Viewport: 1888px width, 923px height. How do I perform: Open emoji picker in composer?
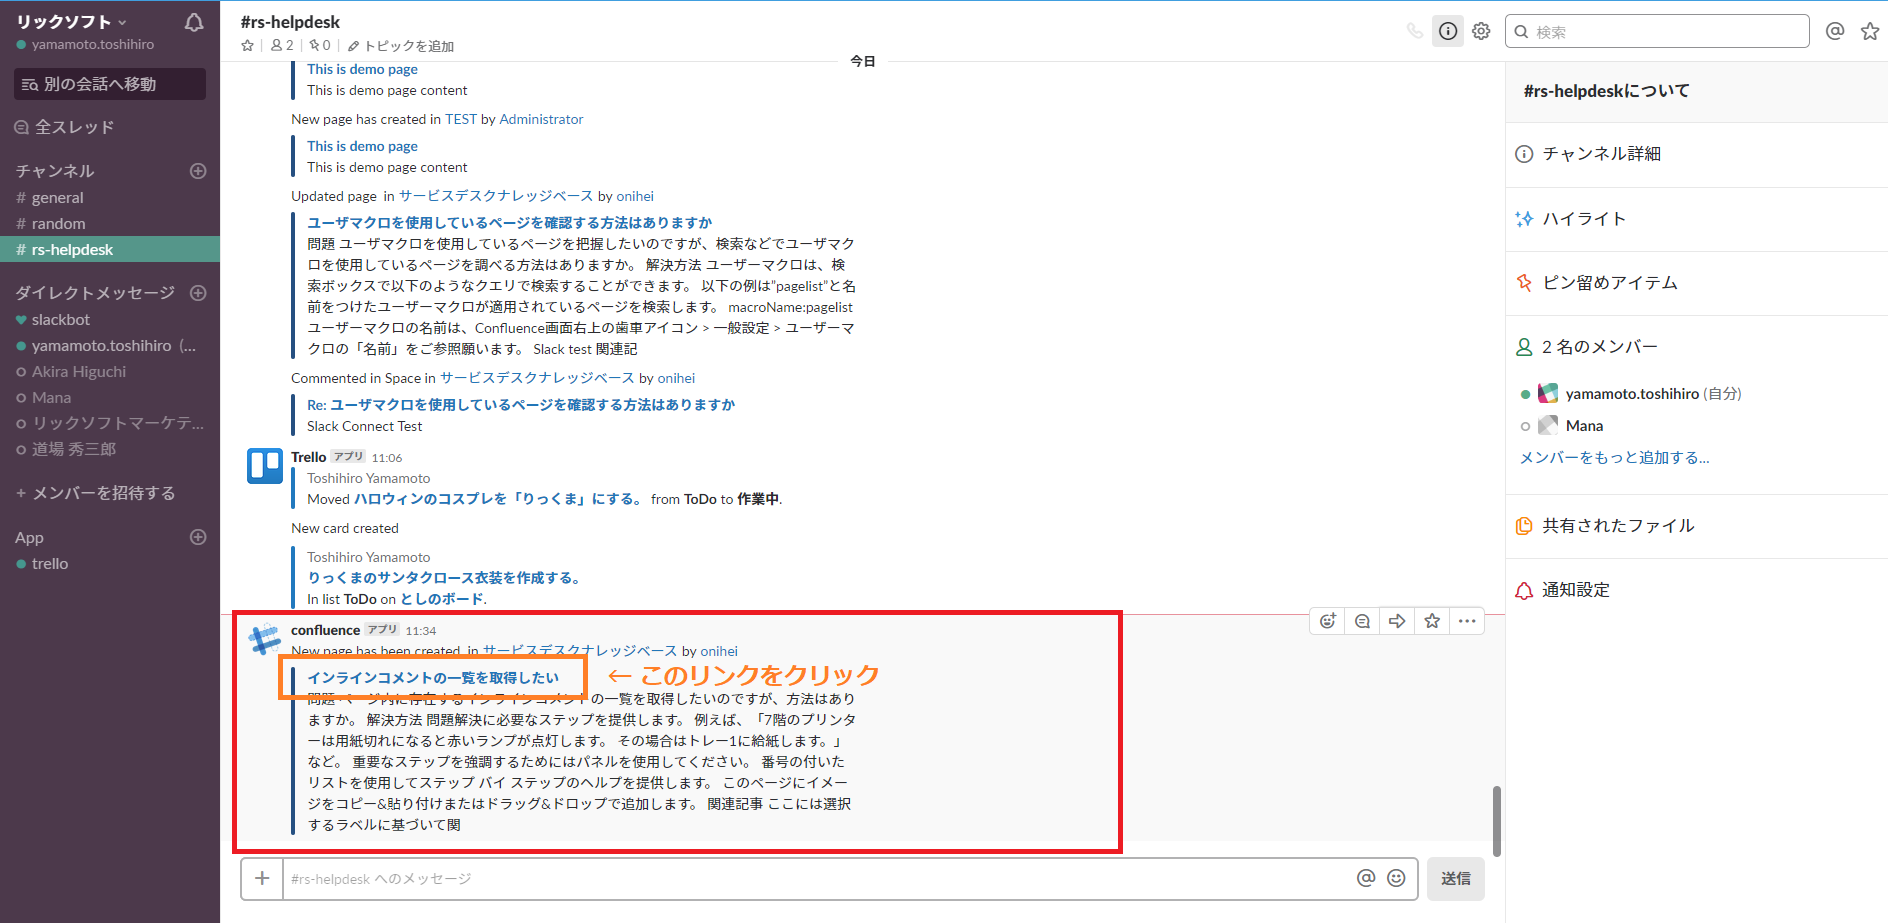[1396, 878]
